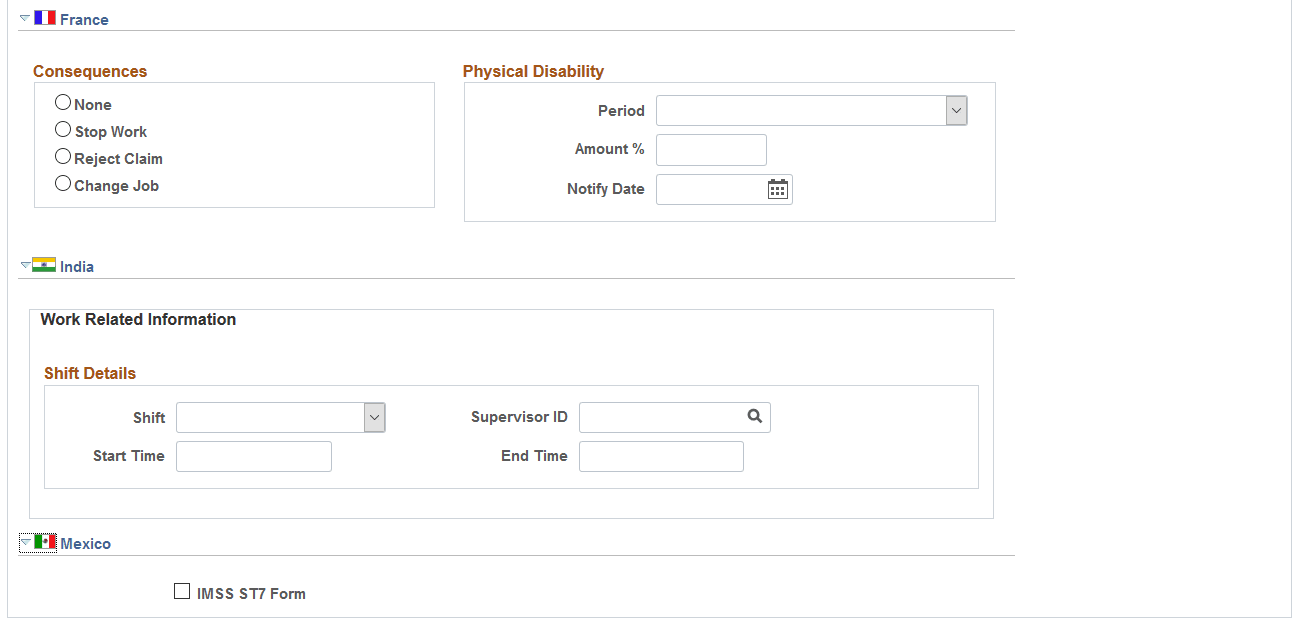The height and width of the screenshot is (623, 1298).
Task: Click the France section heading
Action: (x=86, y=18)
